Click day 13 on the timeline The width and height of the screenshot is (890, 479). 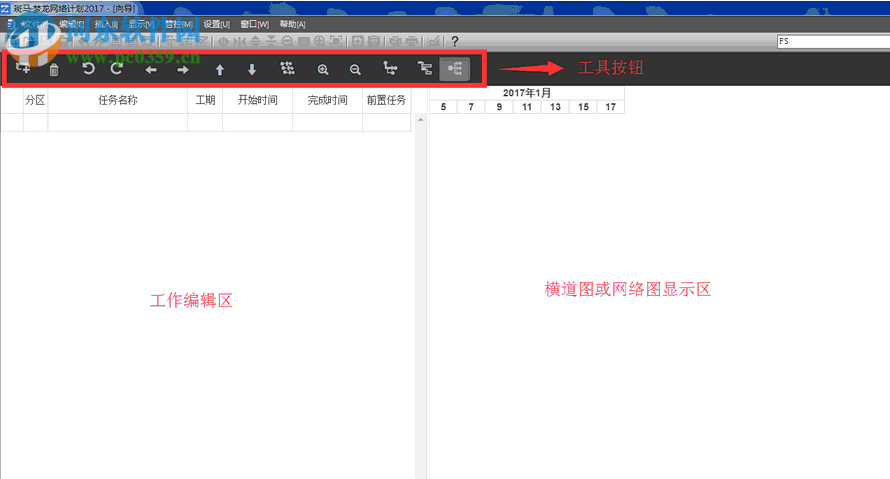(555, 107)
